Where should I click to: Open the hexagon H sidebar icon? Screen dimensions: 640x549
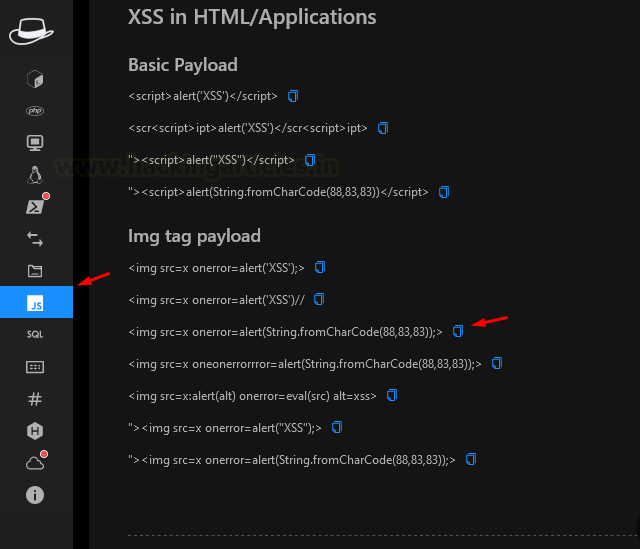pyautogui.click(x=35, y=431)
